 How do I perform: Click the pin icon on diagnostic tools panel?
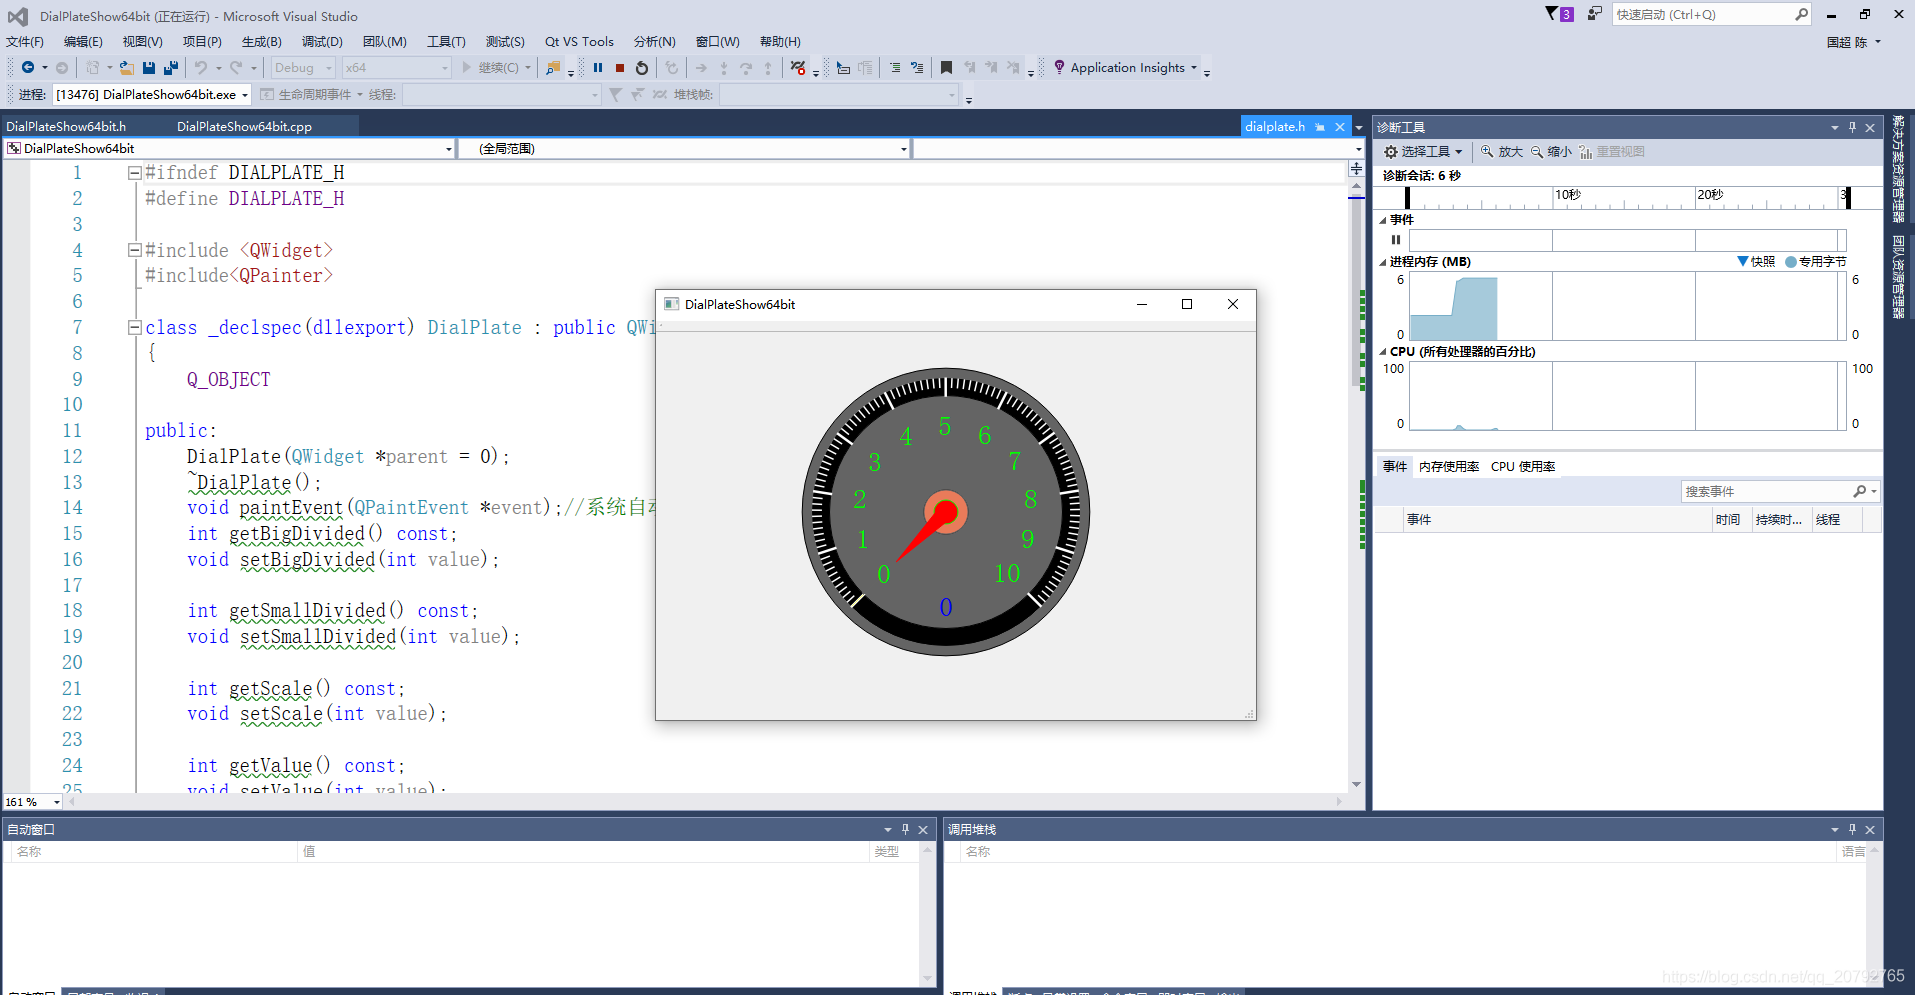[1852, 128]
